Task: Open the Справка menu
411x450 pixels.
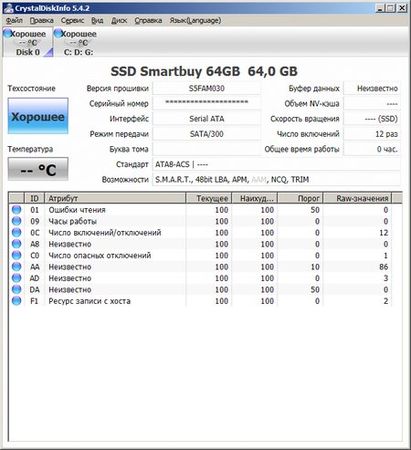Action: (x=148, y=21)
